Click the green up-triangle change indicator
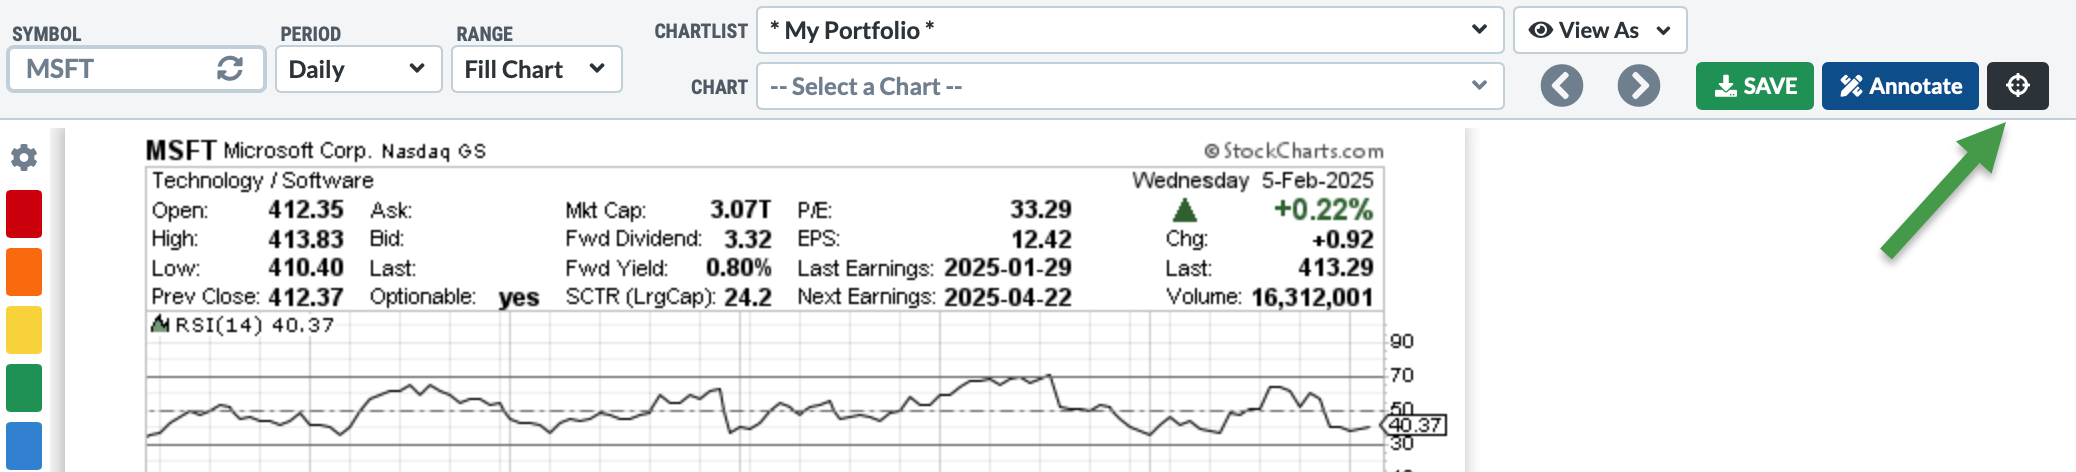Screen dimensions: 2076x472 [1184, 210]
